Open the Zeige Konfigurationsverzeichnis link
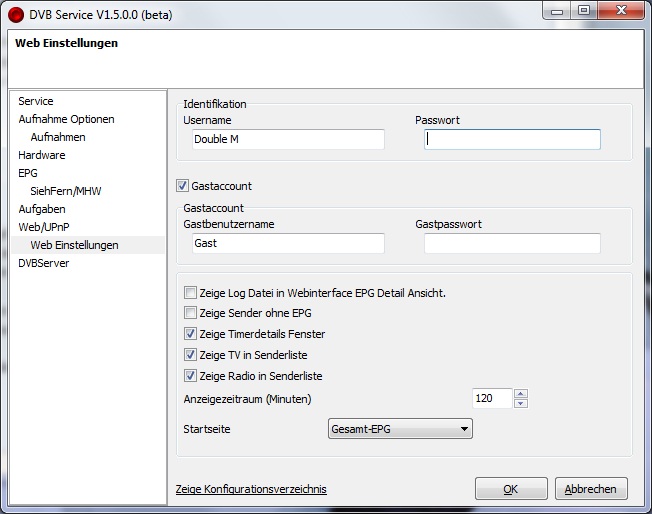Screen dimensions: 652x514 [x=251, y=489]
